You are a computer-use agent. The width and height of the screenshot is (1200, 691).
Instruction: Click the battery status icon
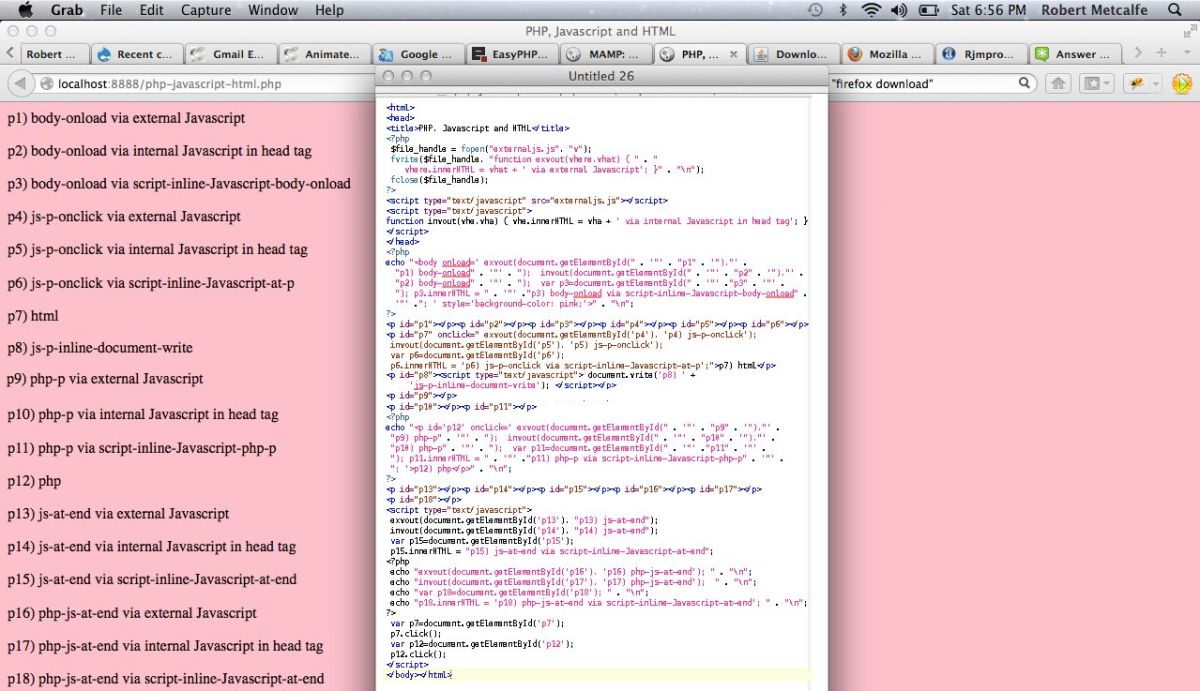click(x=929, y=10)
